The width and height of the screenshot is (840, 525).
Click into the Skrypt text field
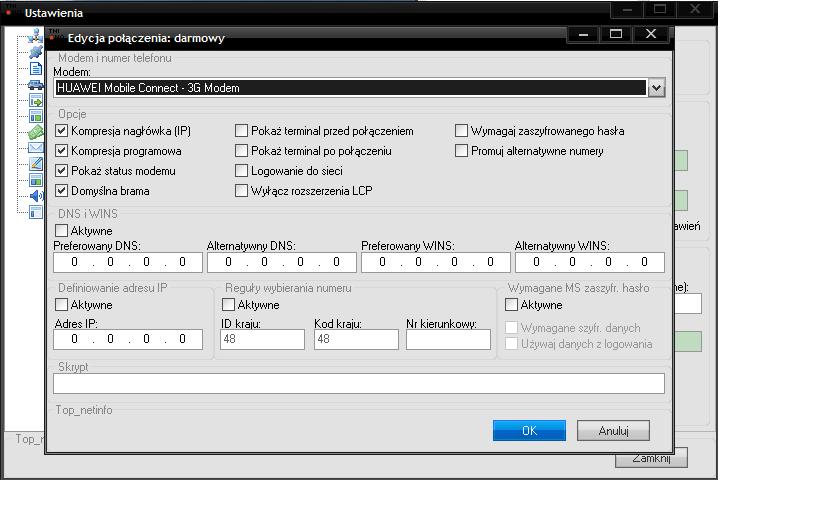pos(358,383)
